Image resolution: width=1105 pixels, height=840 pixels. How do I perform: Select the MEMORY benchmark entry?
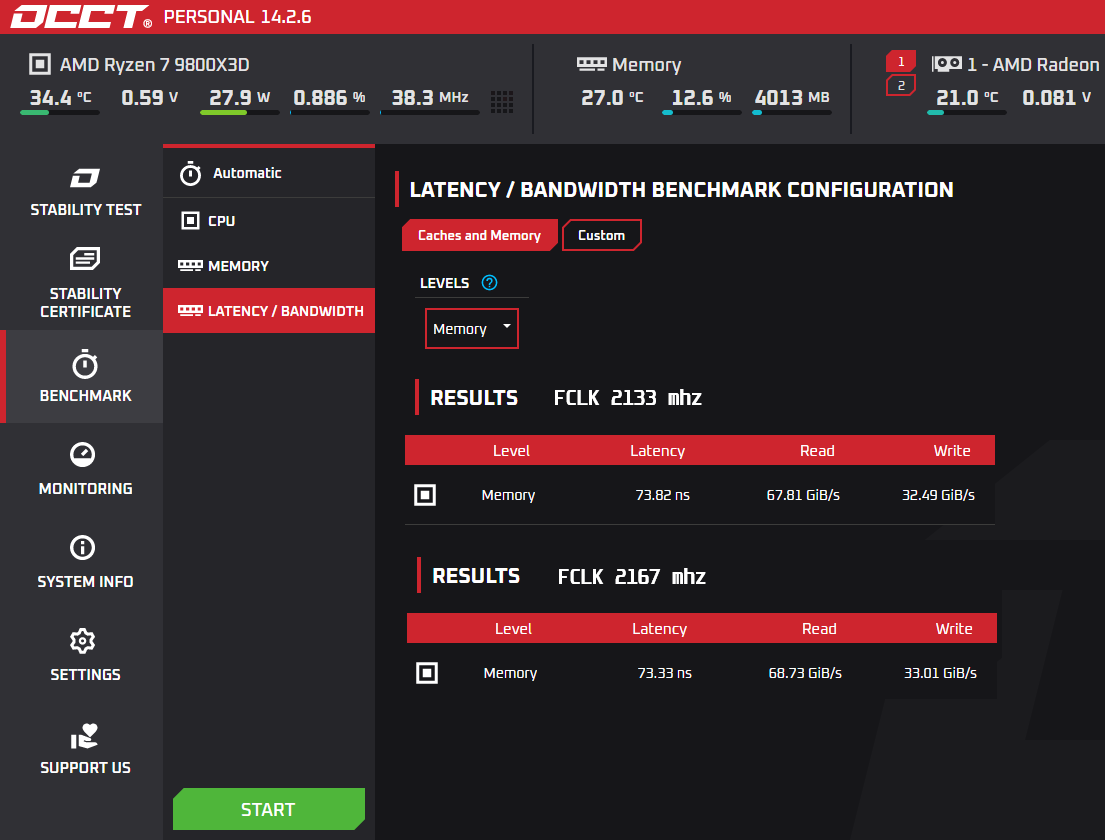coord(268,266)
